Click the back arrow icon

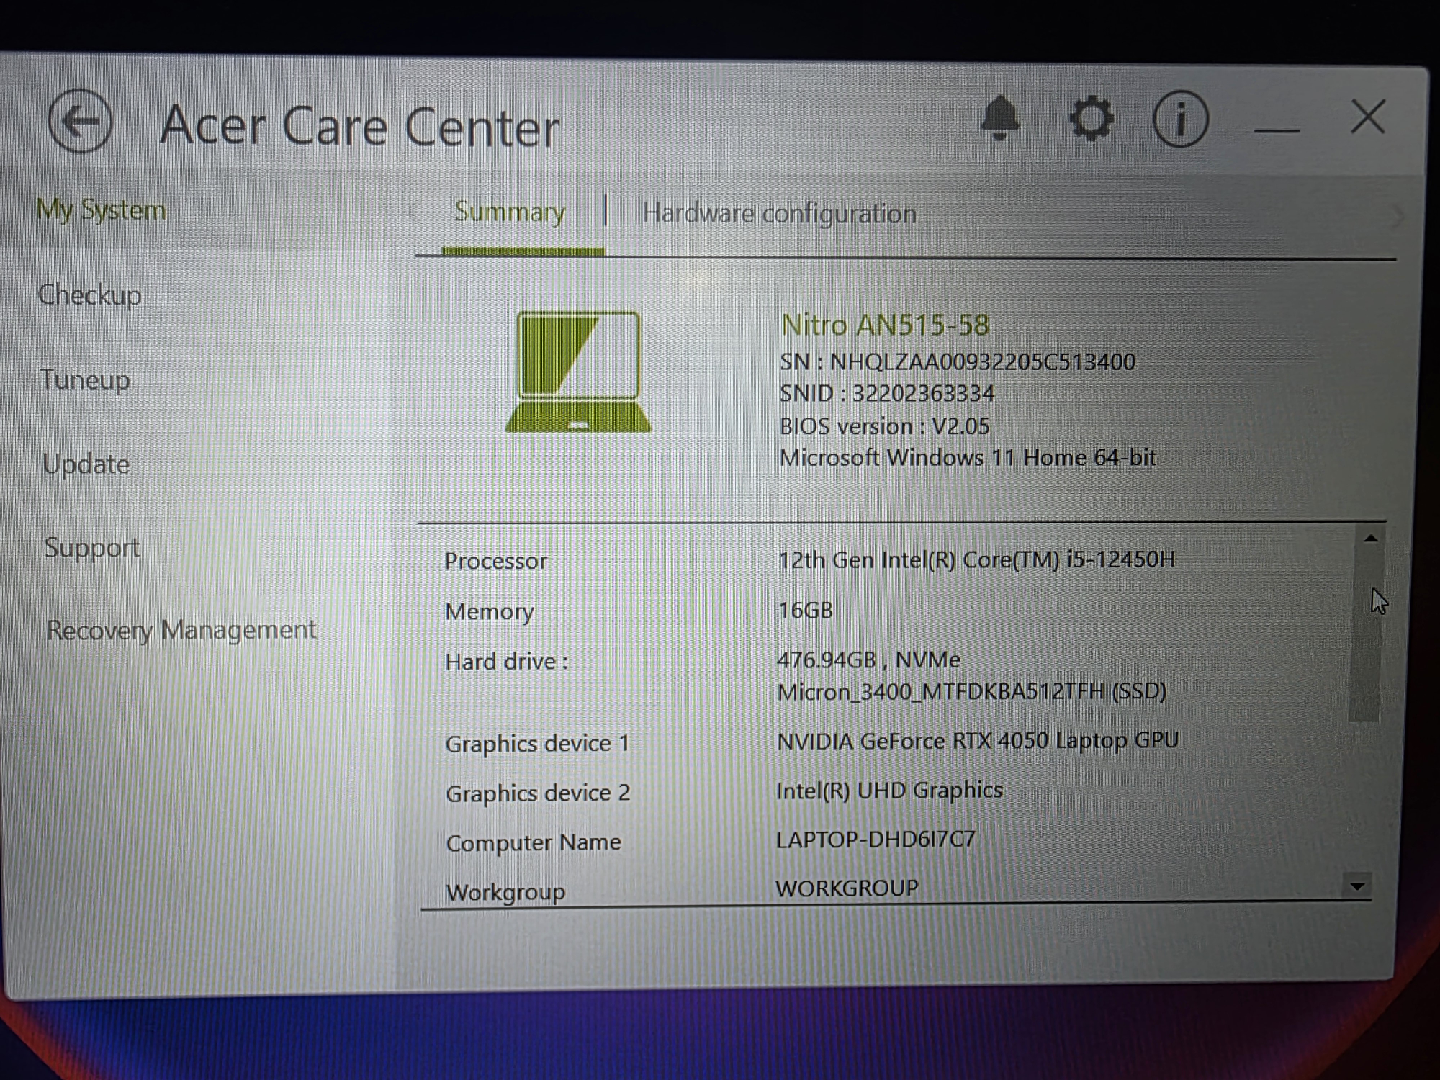click(79, 122)
